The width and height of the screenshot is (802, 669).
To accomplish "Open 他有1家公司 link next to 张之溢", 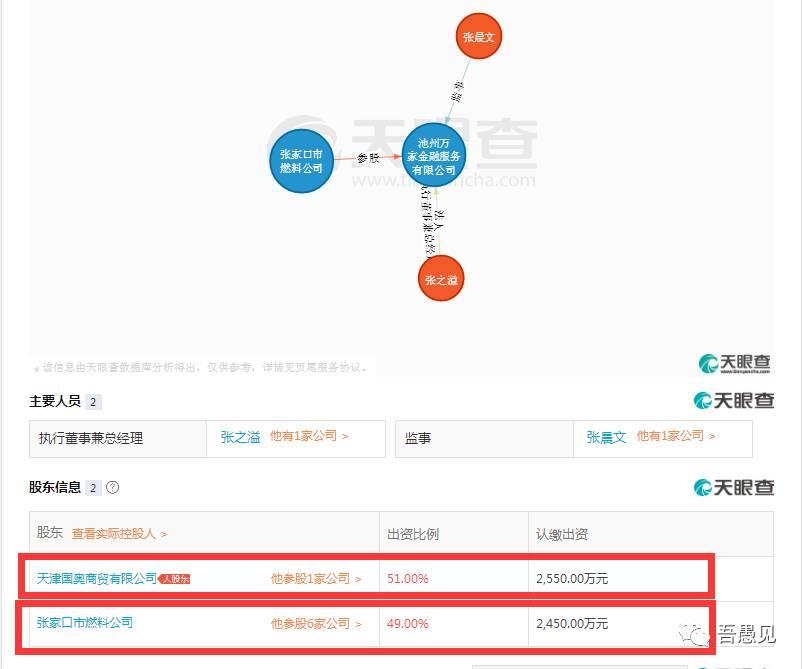I will [309, 436].
